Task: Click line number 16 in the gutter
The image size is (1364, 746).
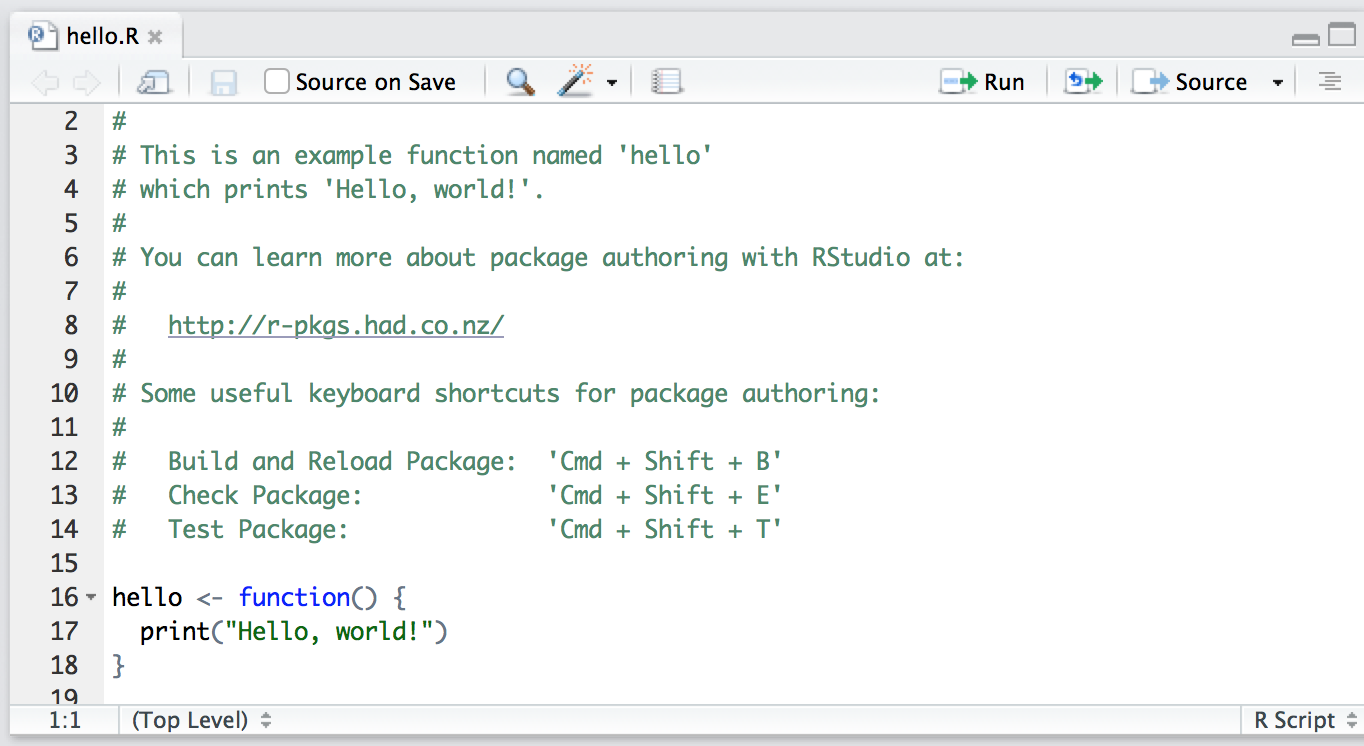Action: 64,597
